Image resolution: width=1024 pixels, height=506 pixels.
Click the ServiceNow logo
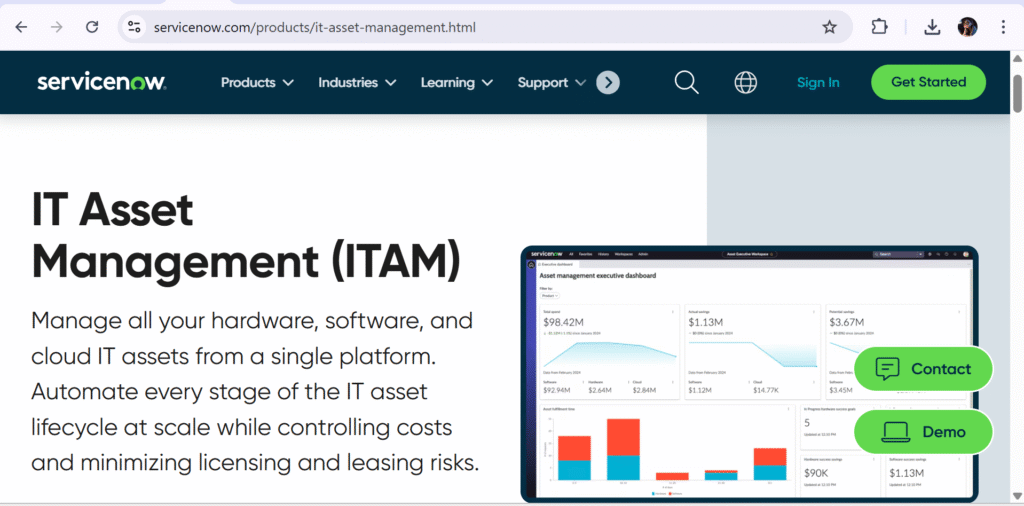point(101,82)
